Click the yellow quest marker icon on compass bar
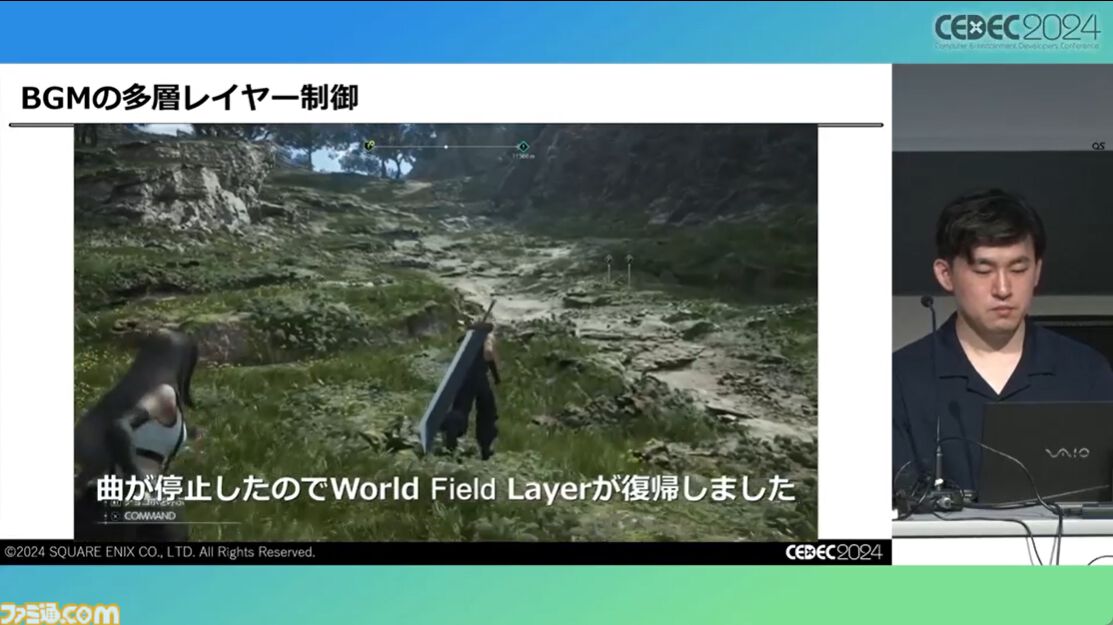The image size is (1113, 625). pos(369,145)
